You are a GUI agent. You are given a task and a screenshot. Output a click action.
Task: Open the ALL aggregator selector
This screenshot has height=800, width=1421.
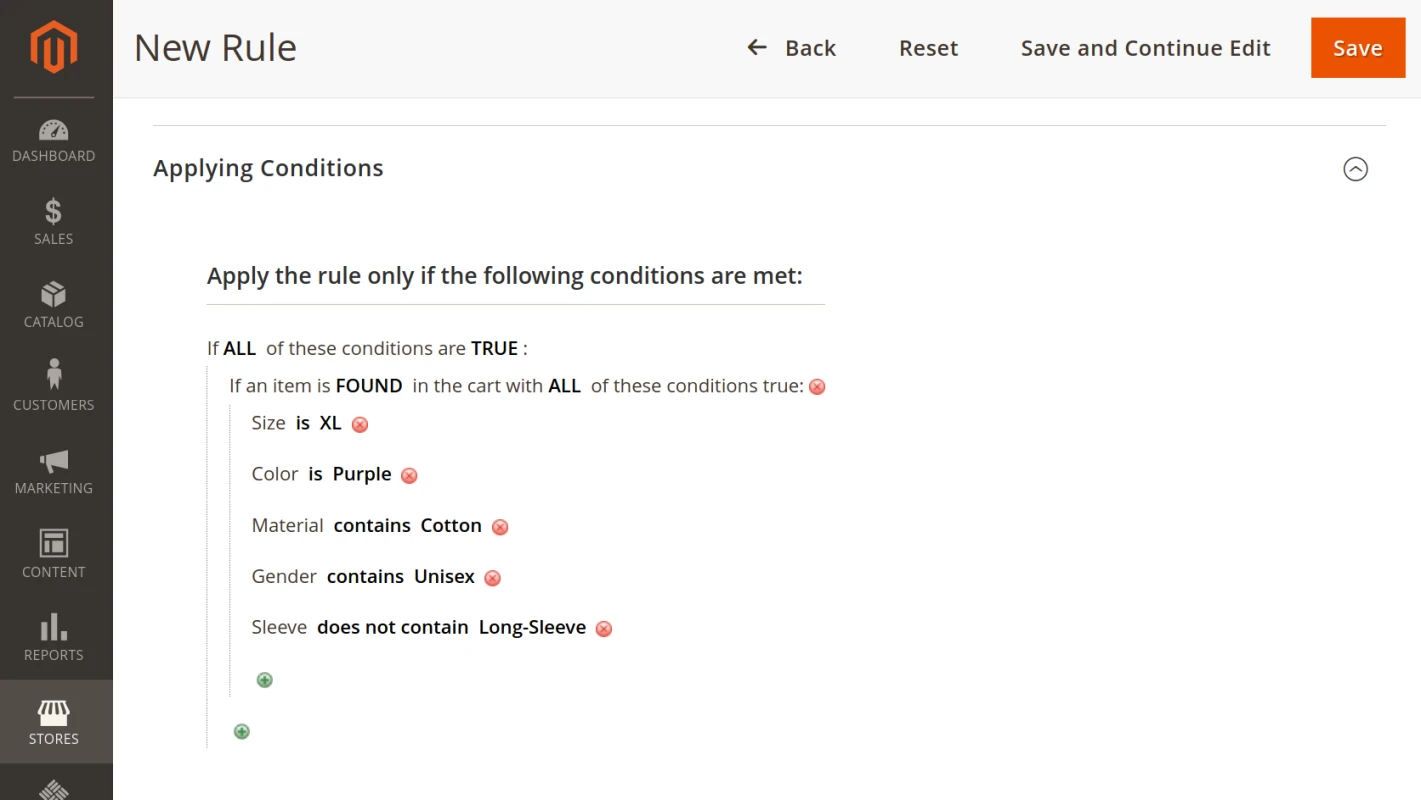tap(240, 348)
